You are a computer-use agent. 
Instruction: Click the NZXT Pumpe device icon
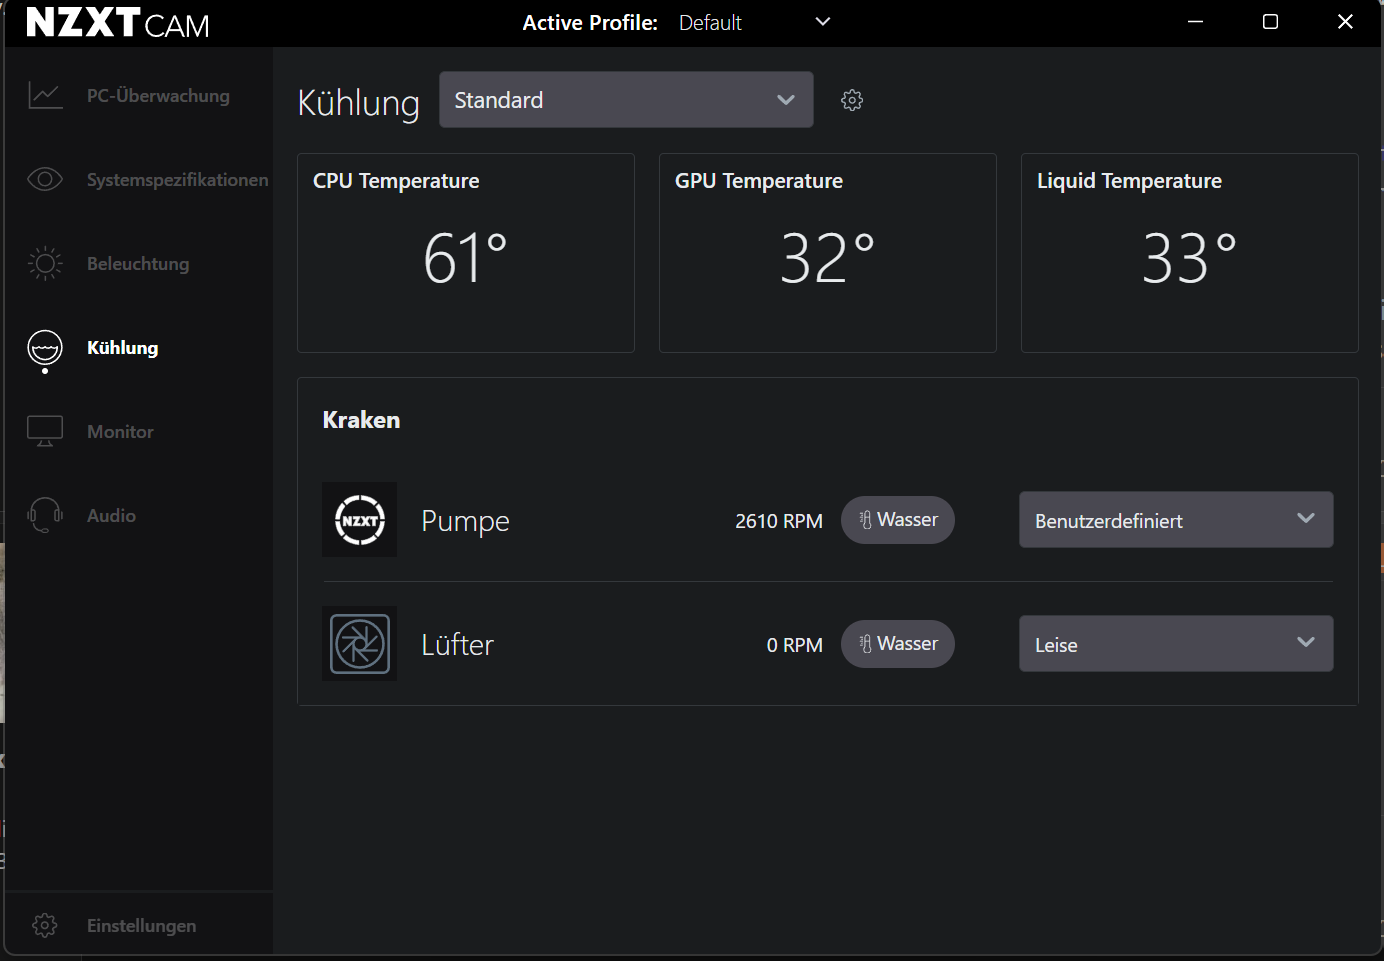pyautogui.click(x=360, y=520)
